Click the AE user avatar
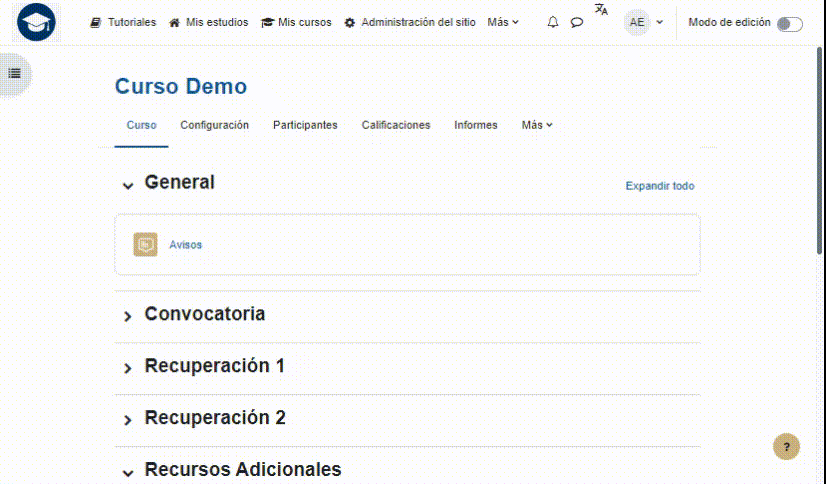Screen dimensions: 826x484 click(x=637, y=22)
